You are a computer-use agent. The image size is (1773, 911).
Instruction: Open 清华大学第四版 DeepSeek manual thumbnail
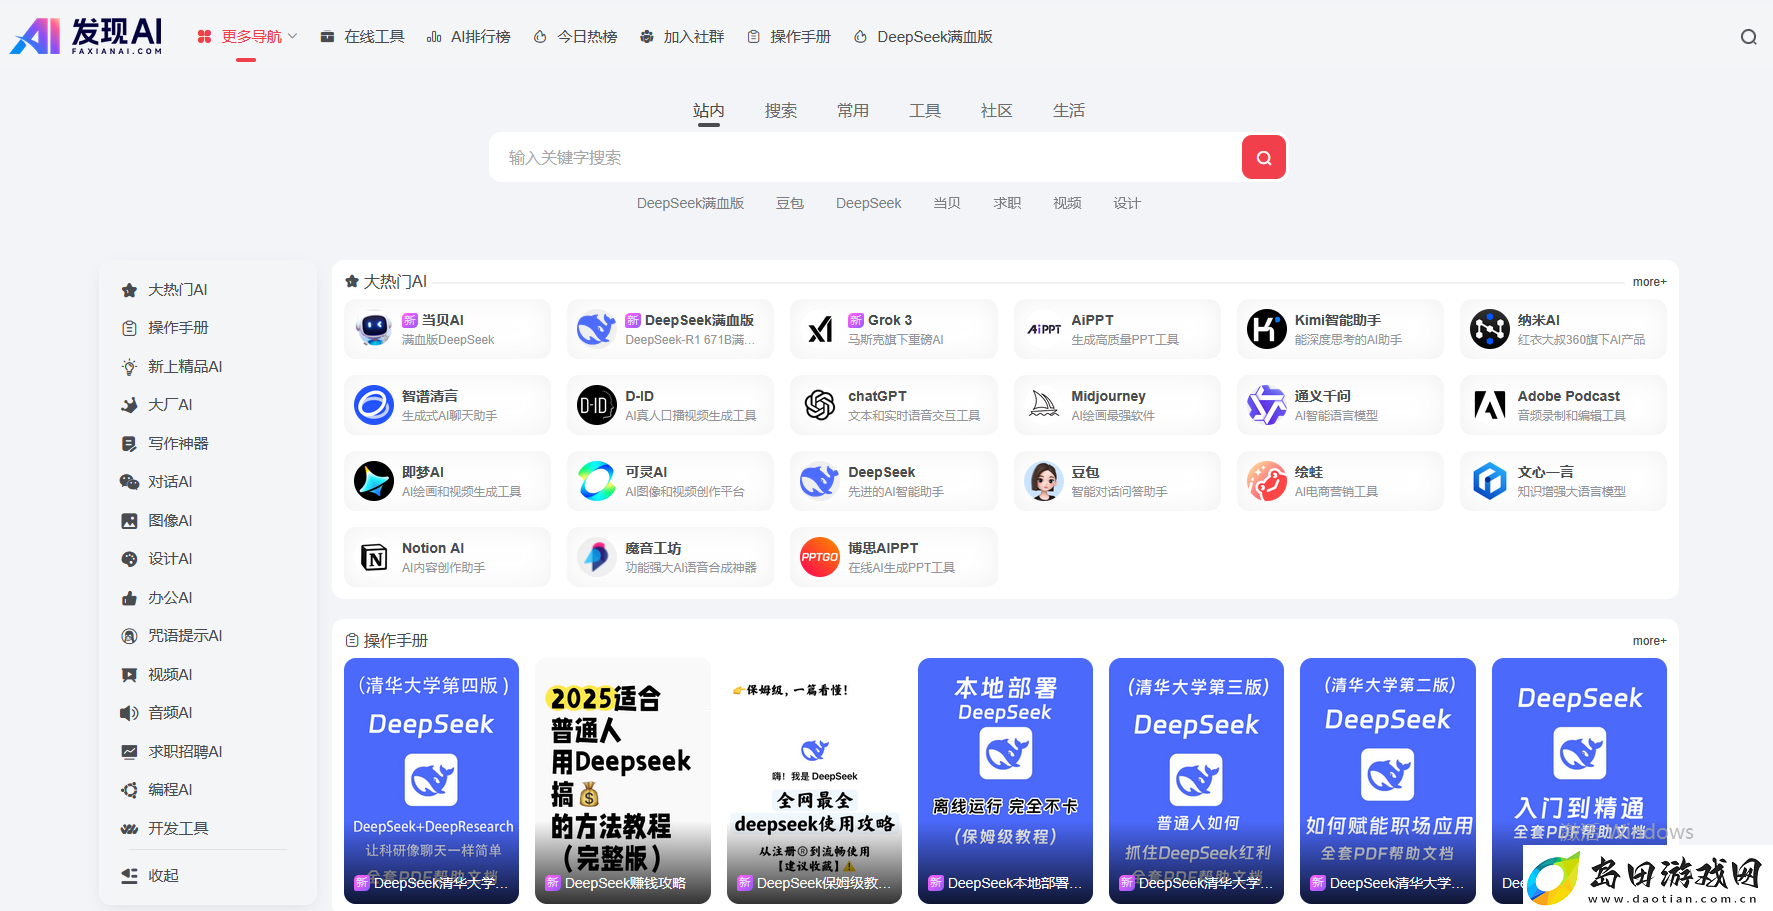431,781
